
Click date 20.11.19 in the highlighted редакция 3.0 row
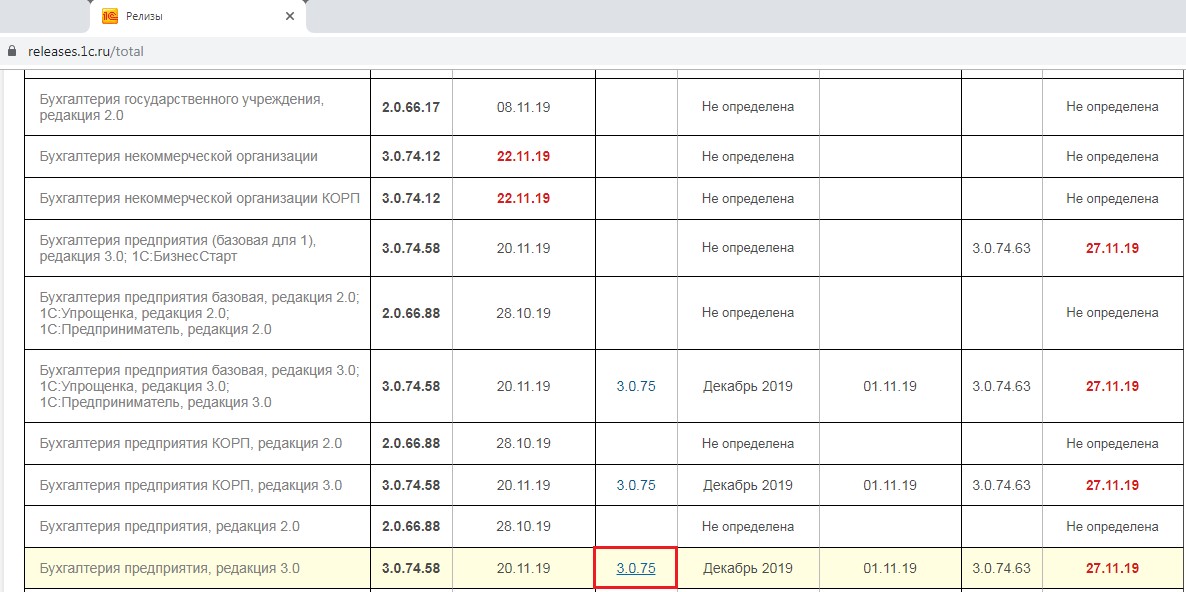523,569
